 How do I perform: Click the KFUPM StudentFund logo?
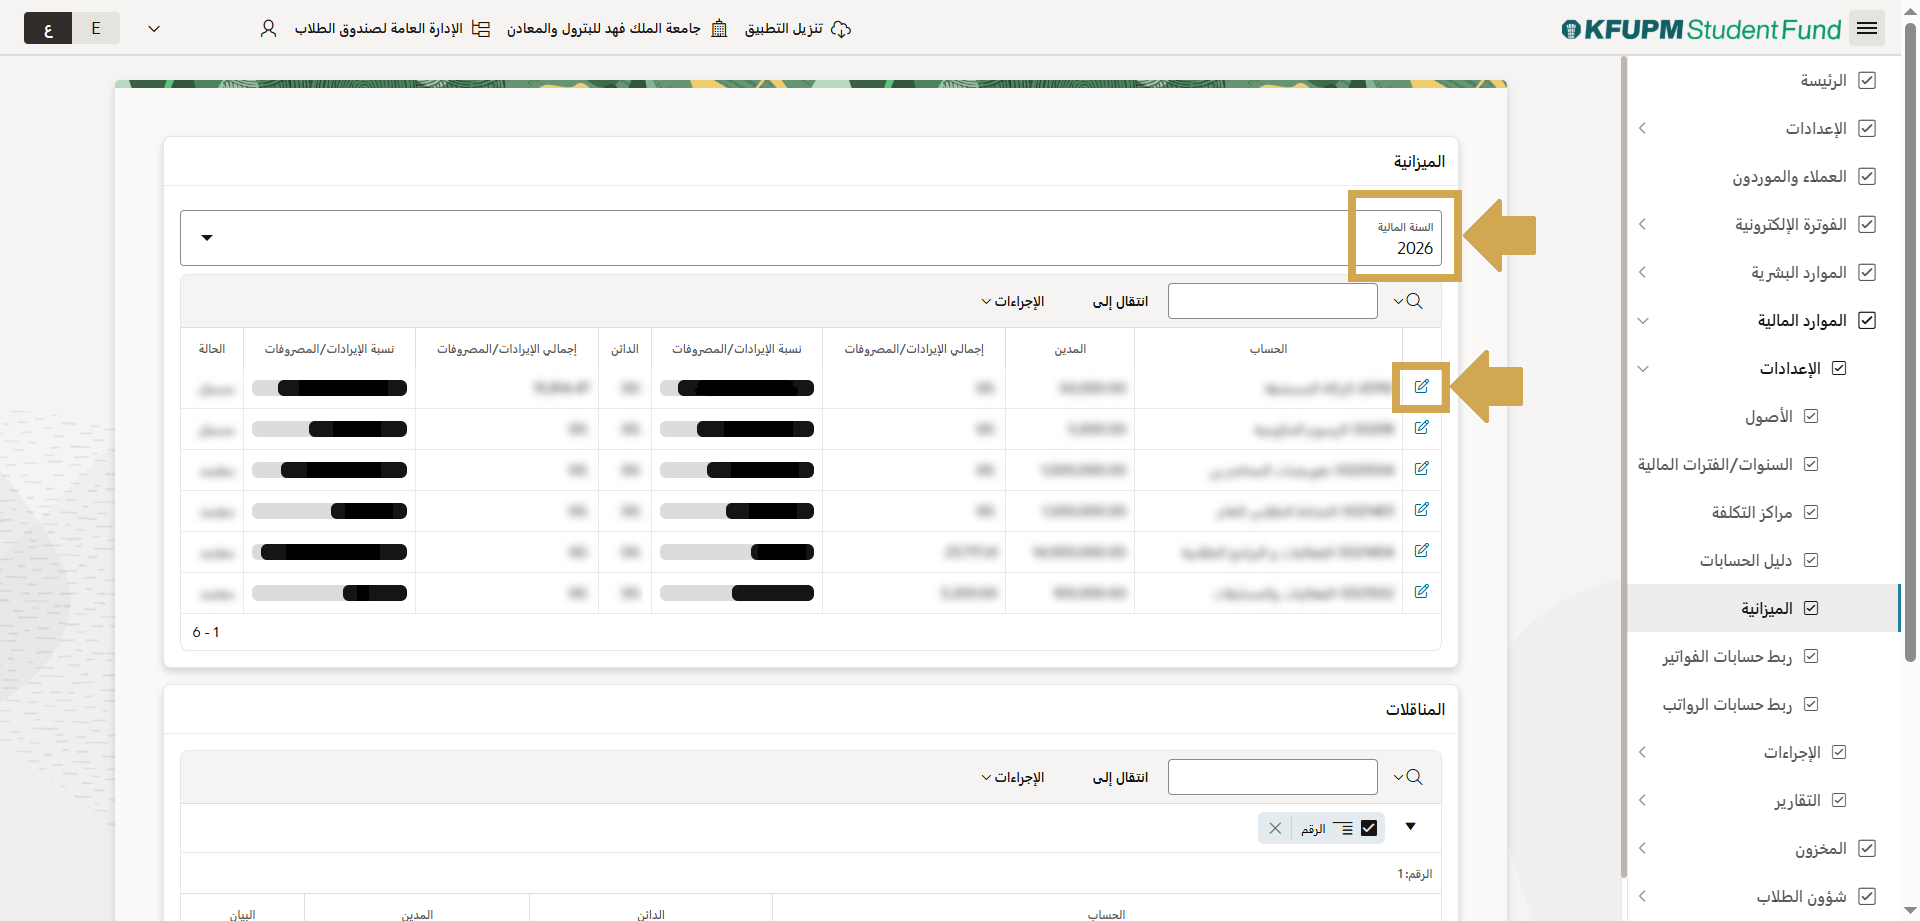[1701, 29]
